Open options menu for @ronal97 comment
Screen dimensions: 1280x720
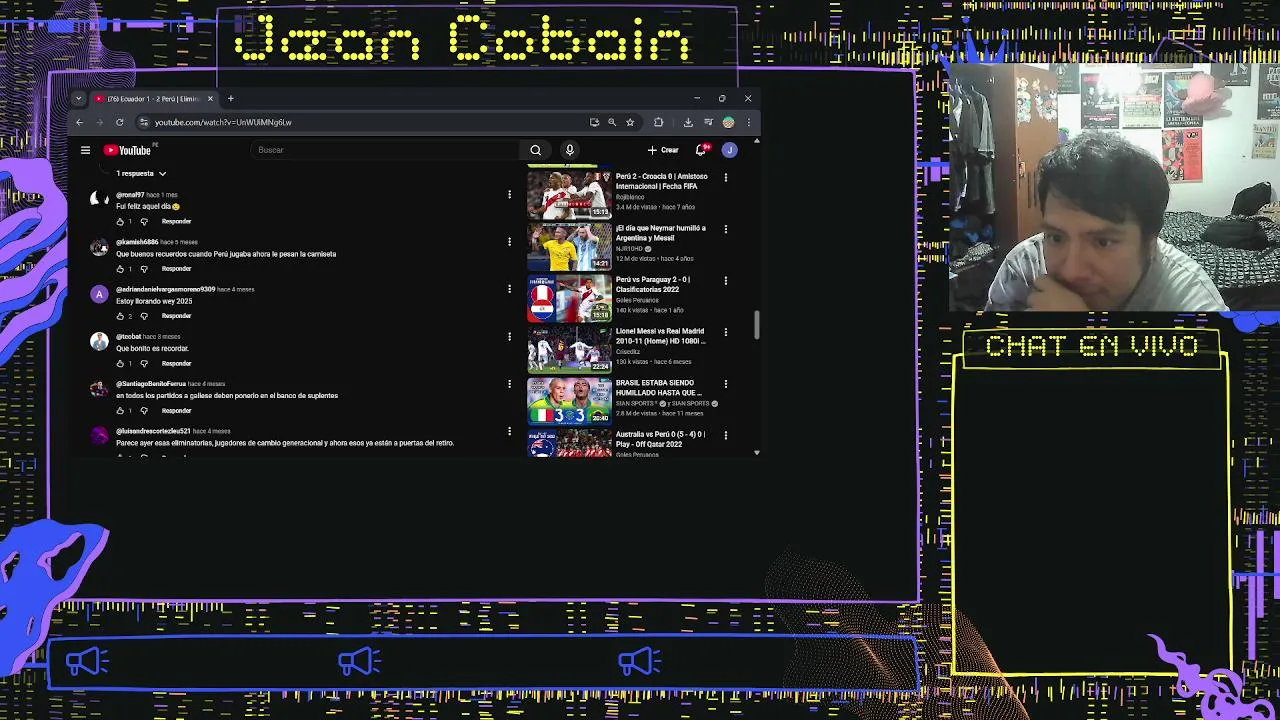(x=509, y=195)
